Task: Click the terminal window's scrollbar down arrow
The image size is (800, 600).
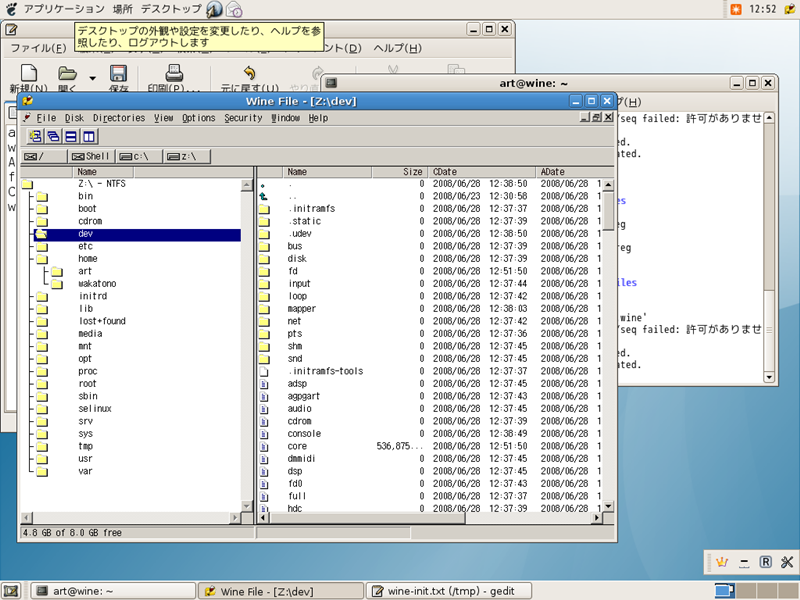Action: [769, 378]
